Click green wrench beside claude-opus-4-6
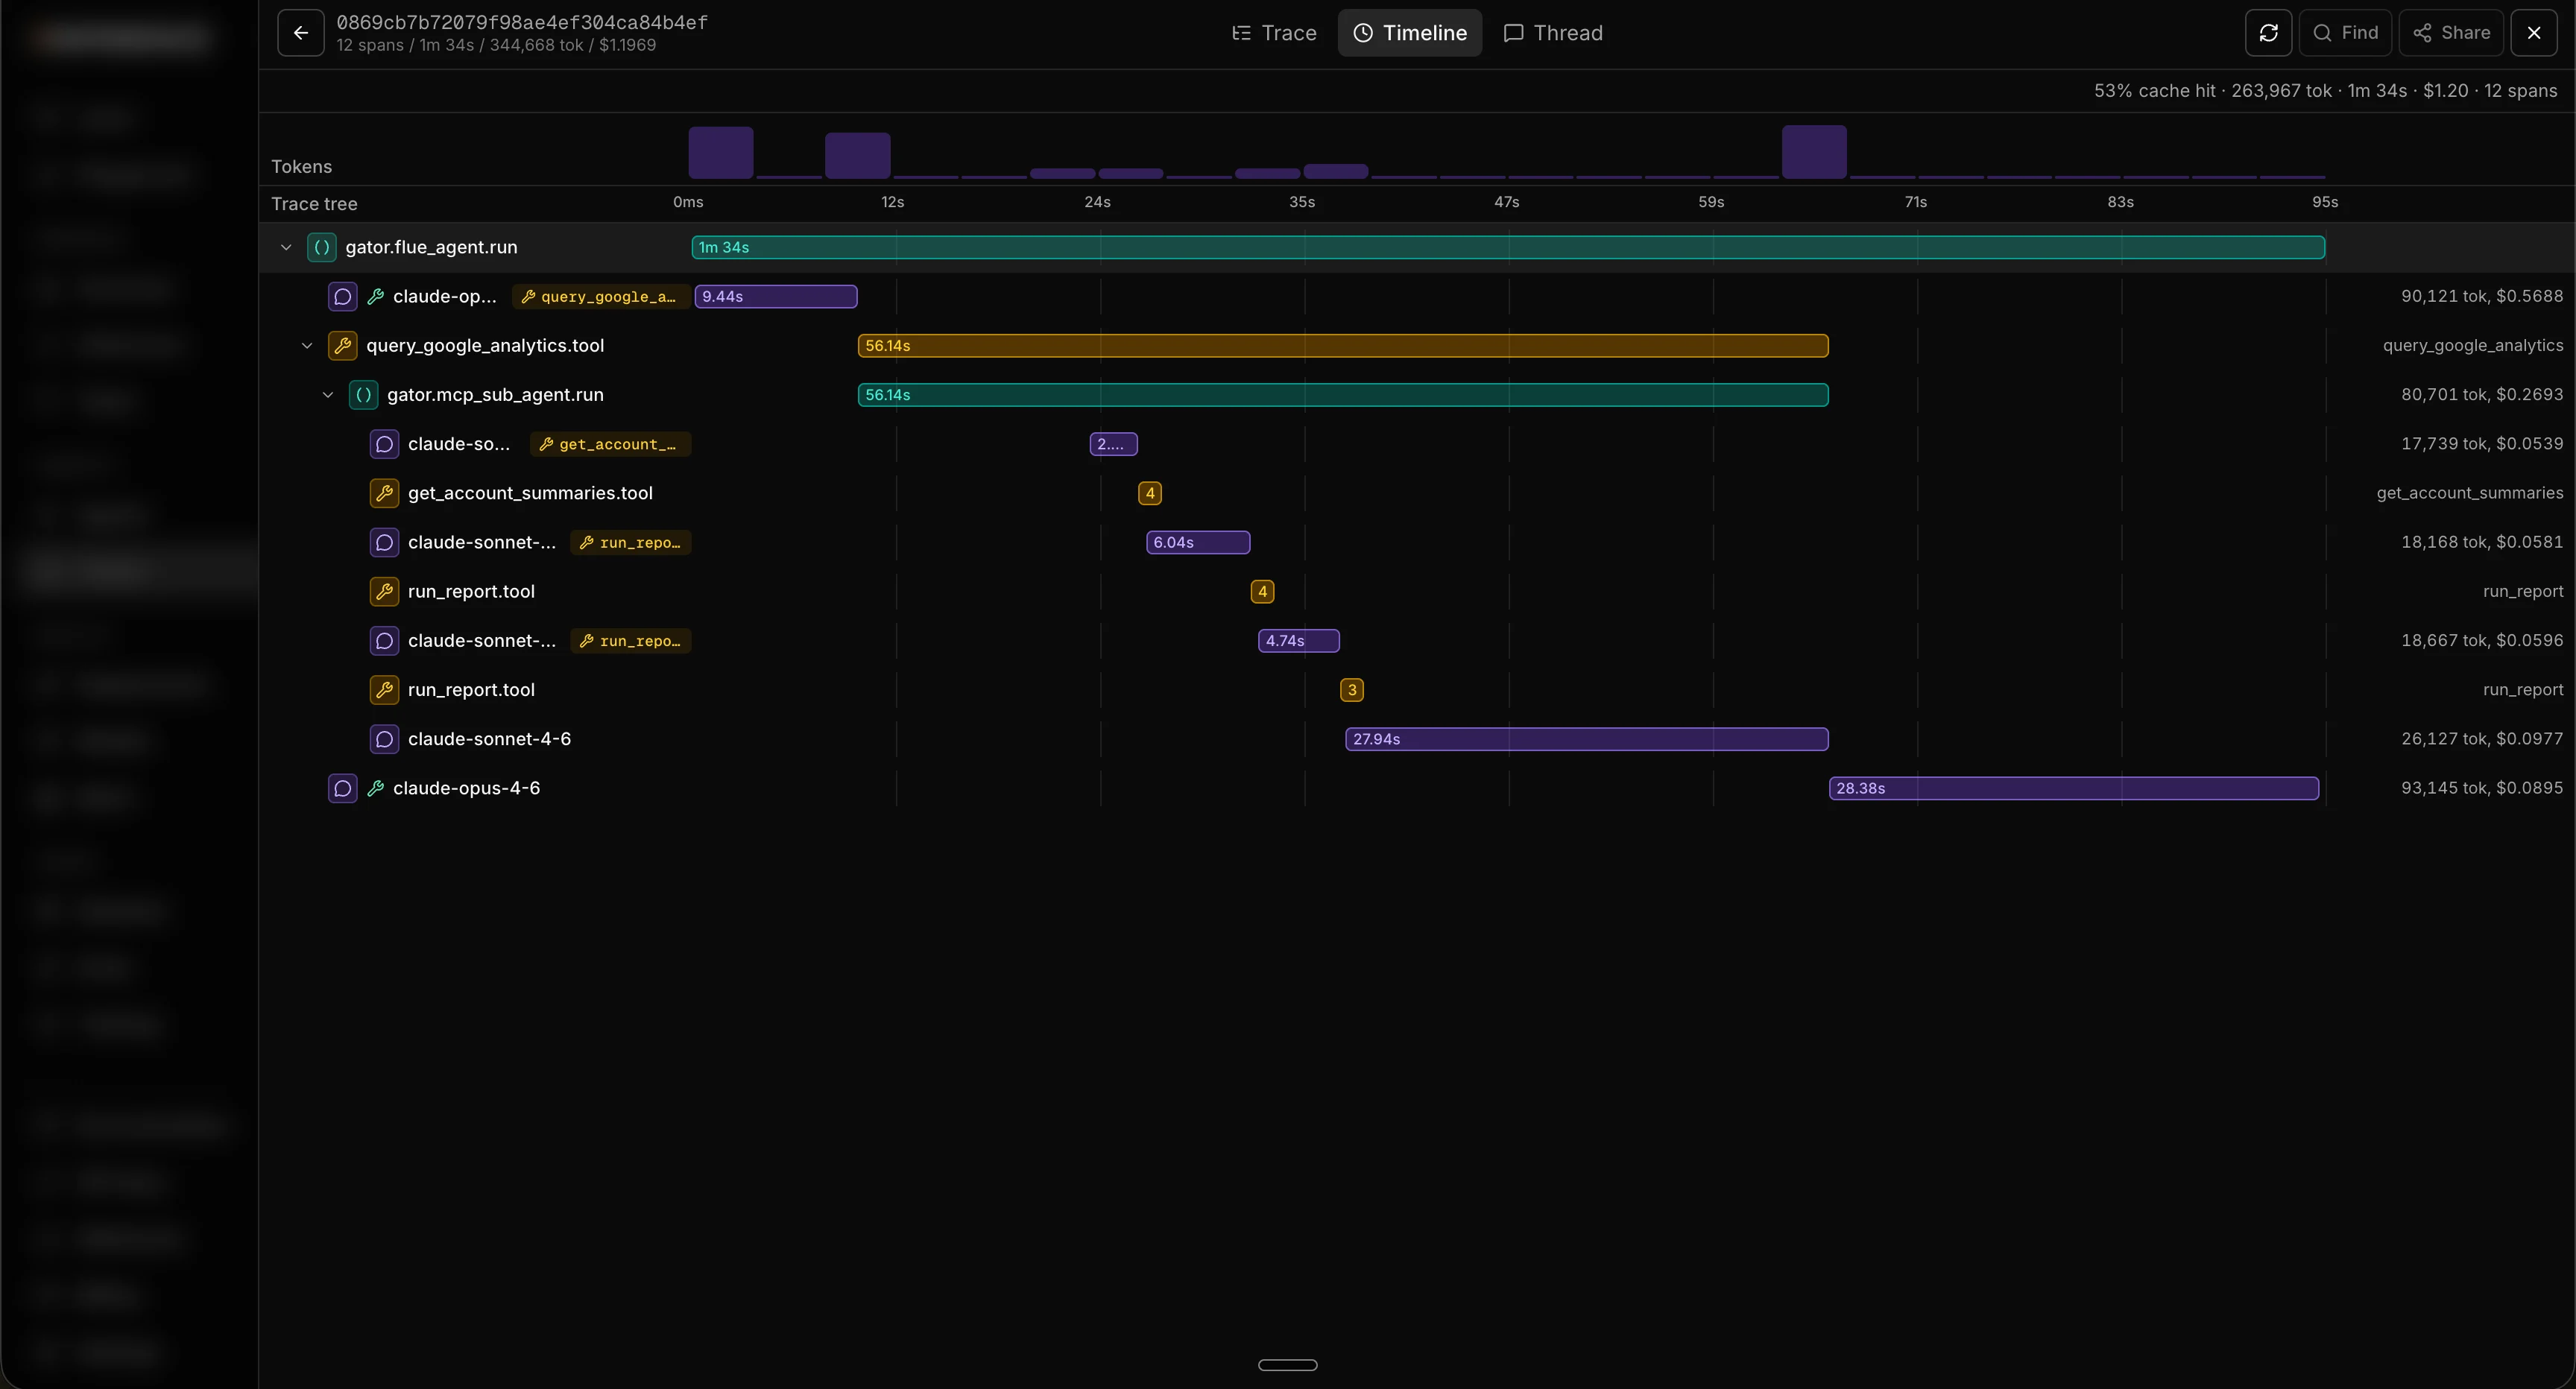This screenshot has width=2576, height=1389. (x=376, y=788)
